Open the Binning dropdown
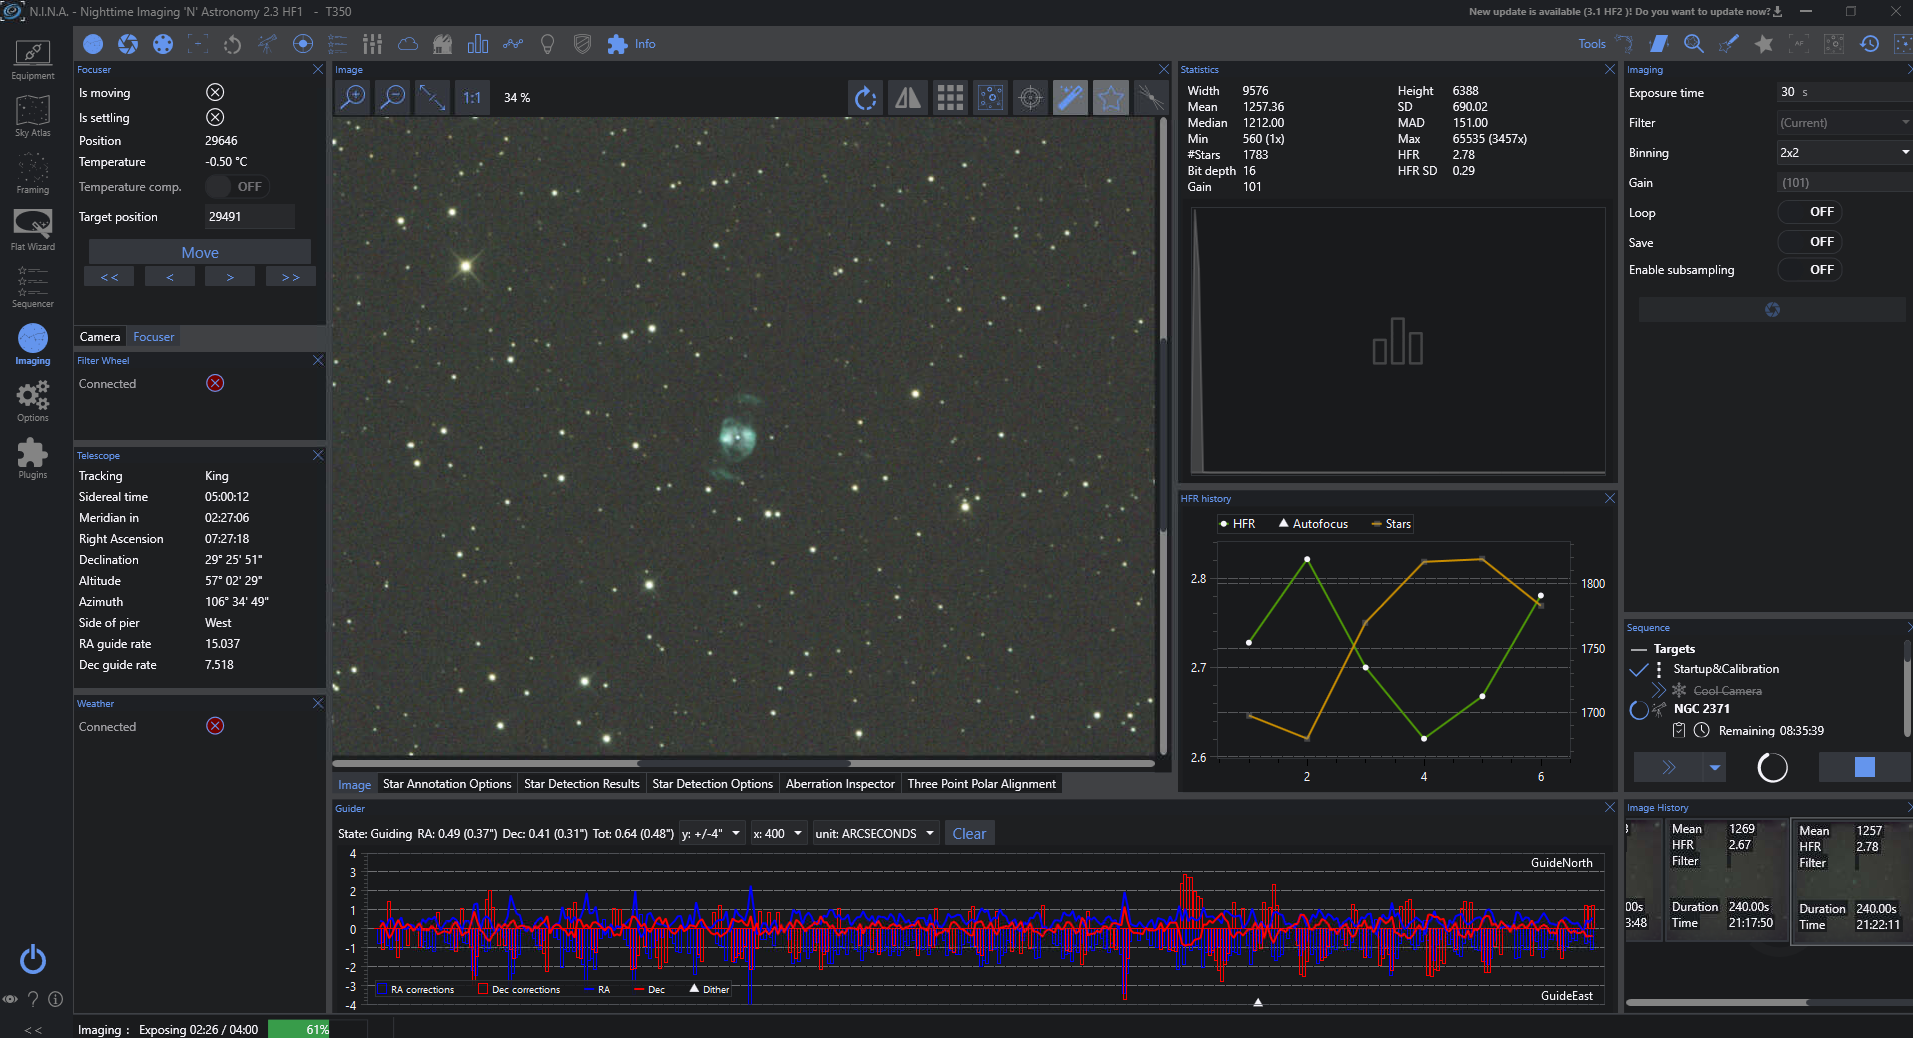Screen dimensions: 1913x1038 tap(1843, 153)
